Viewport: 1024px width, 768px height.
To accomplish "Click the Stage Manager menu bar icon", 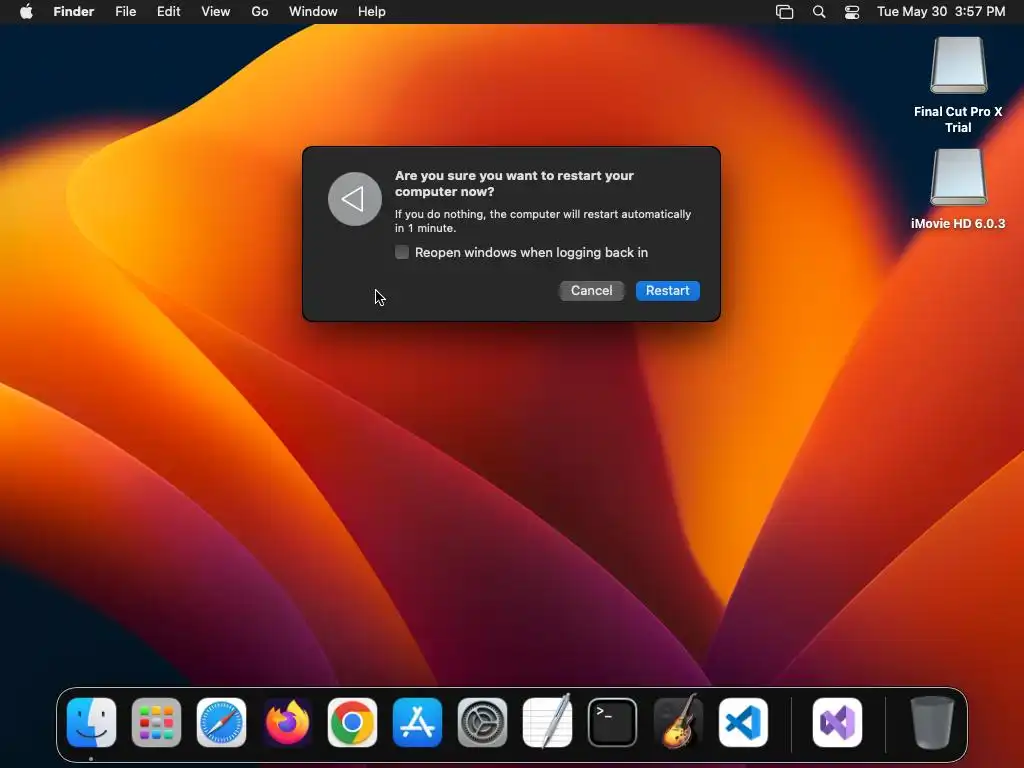I will [x=784, y=12].
